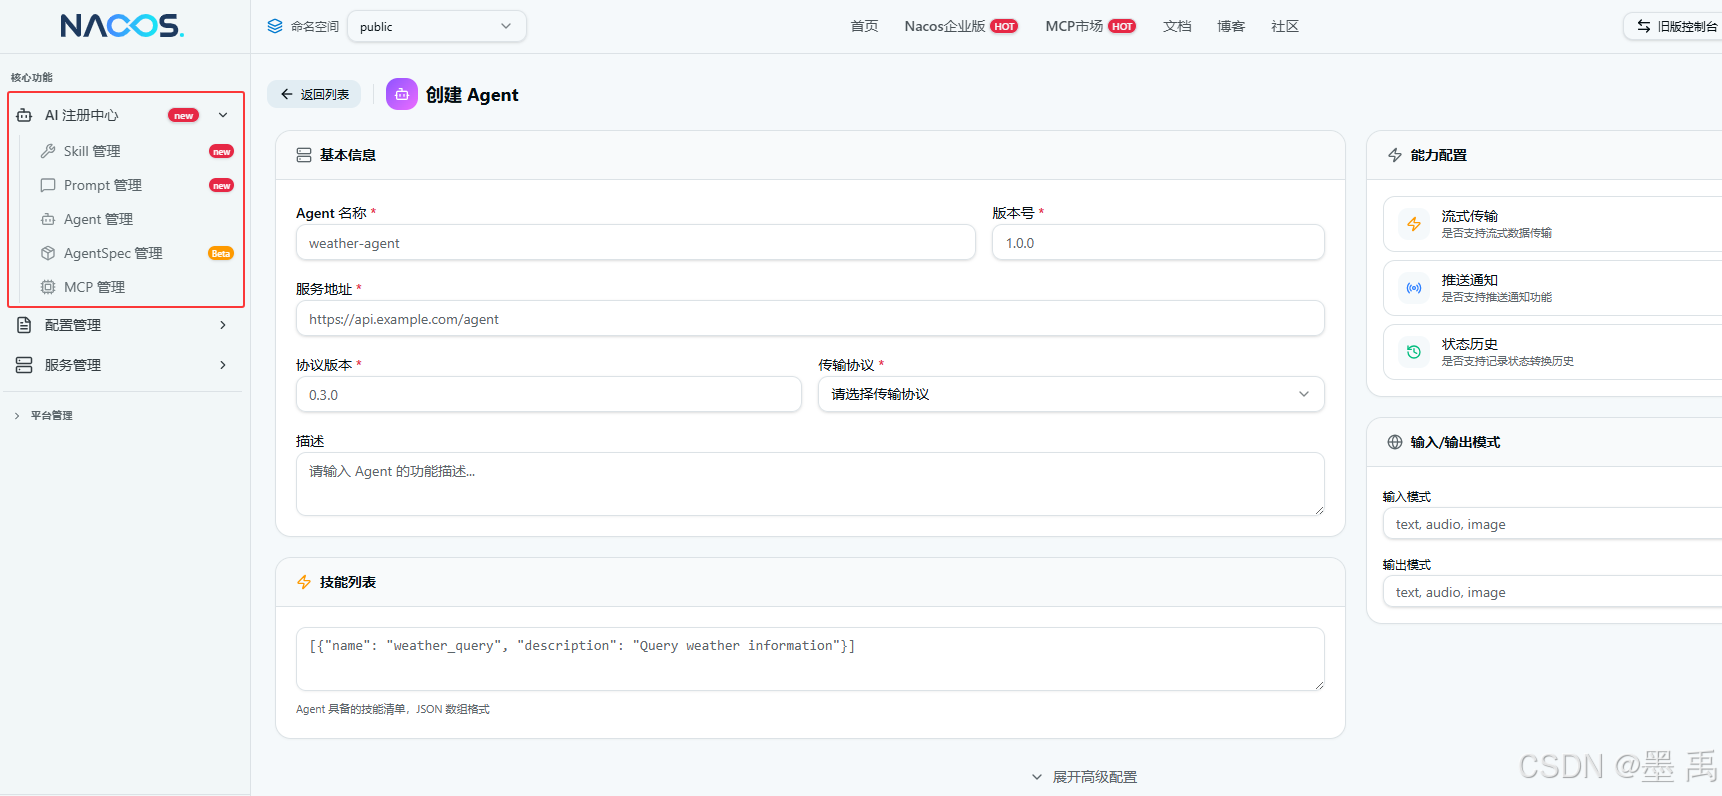Click the 服务管理 server icon
1722x796 pixels.
tap(24, 365)
